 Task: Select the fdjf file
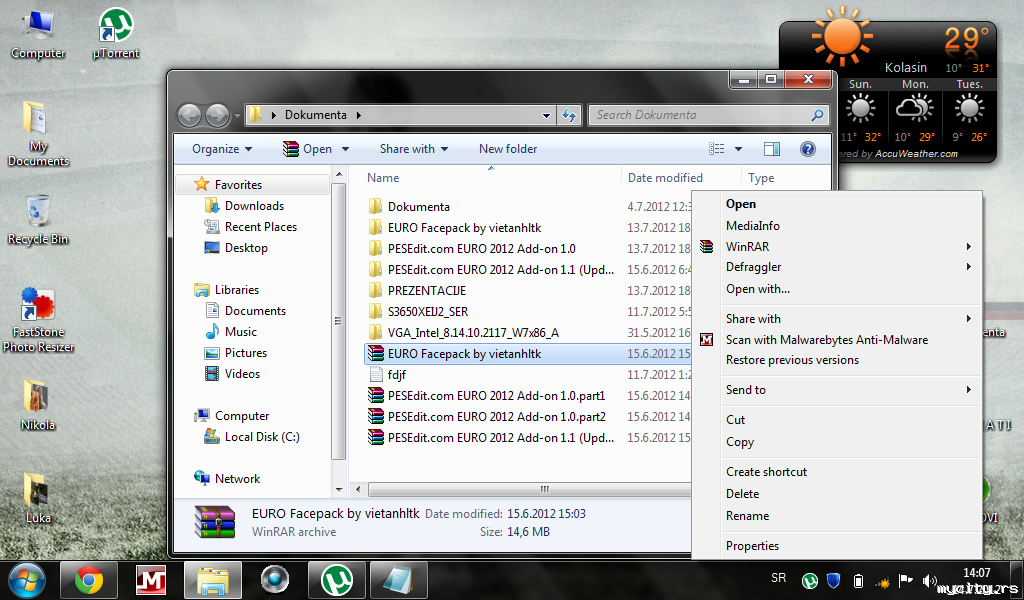pyautogui.click(x=396, y=375)
